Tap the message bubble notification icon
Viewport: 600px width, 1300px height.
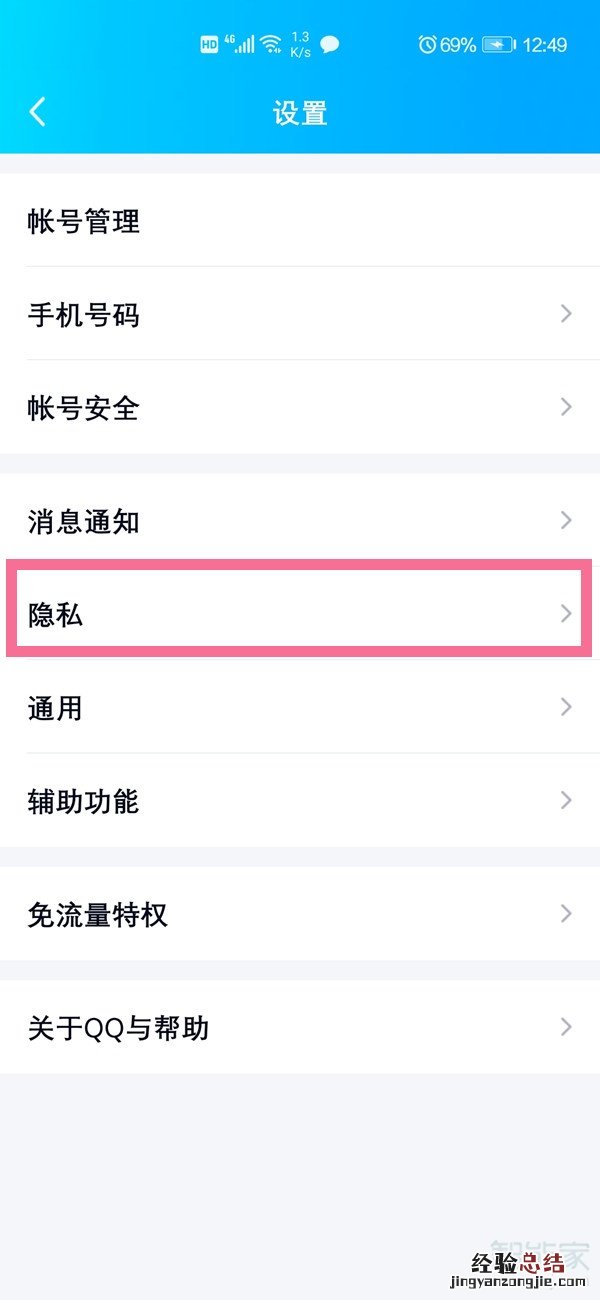click(330, 45)
